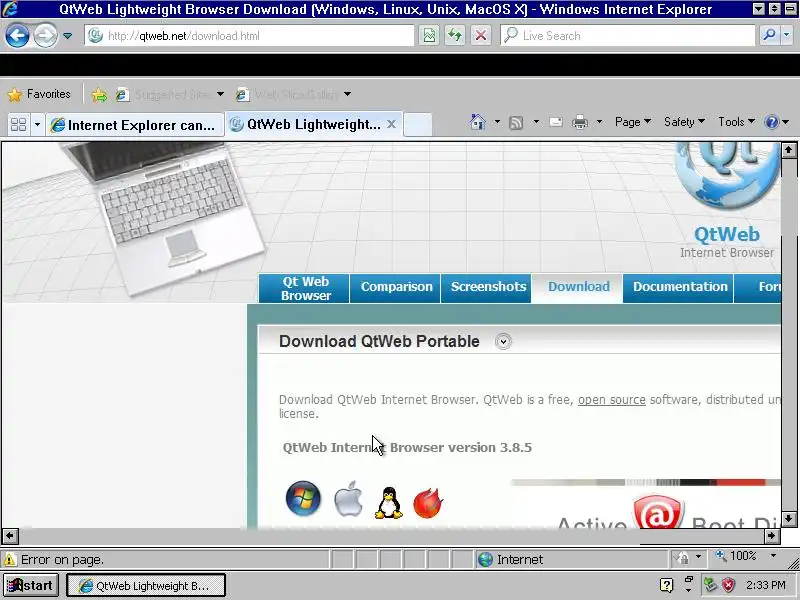Click vertical scrollbar up arrow
Image resolution: width=800 pixels, height=600 pixels.
(x=789, y=150)
